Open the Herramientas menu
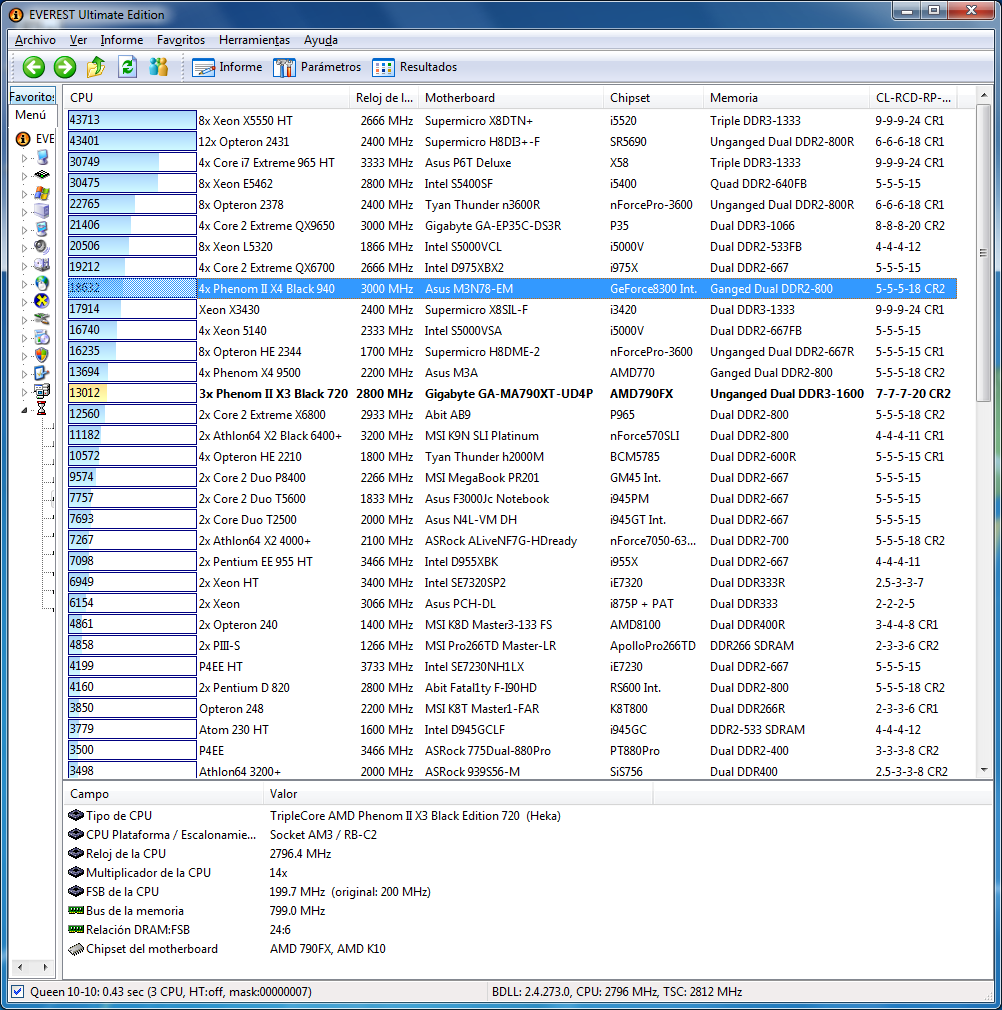1002x1010 pixels. point(254,40)
